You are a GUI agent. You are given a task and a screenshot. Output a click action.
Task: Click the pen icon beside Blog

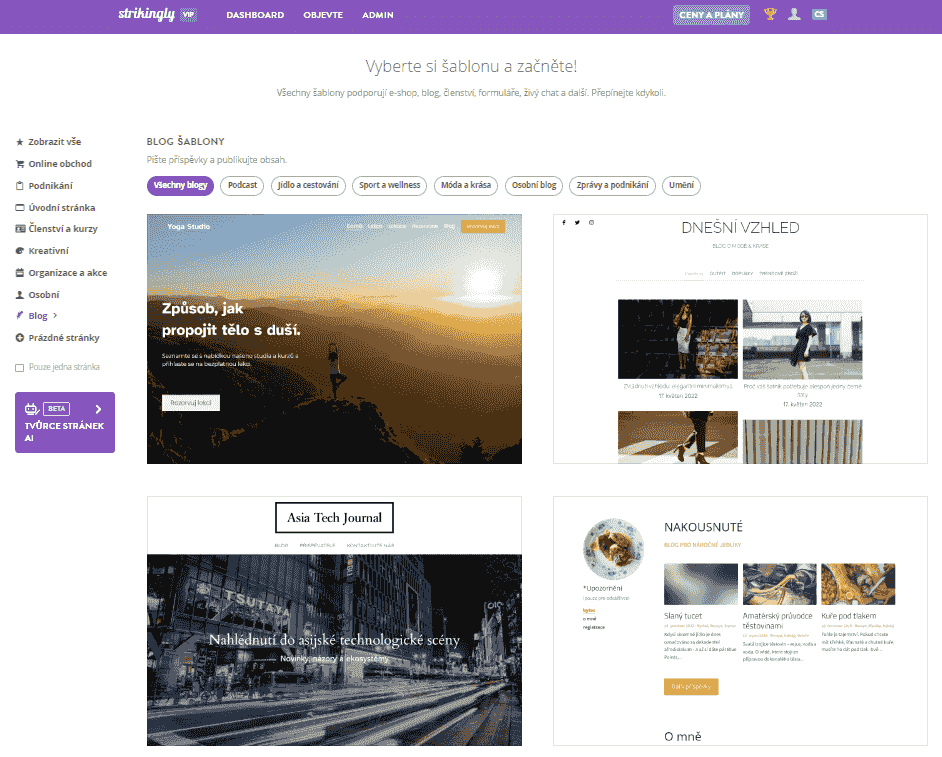[x=20, y=315]
